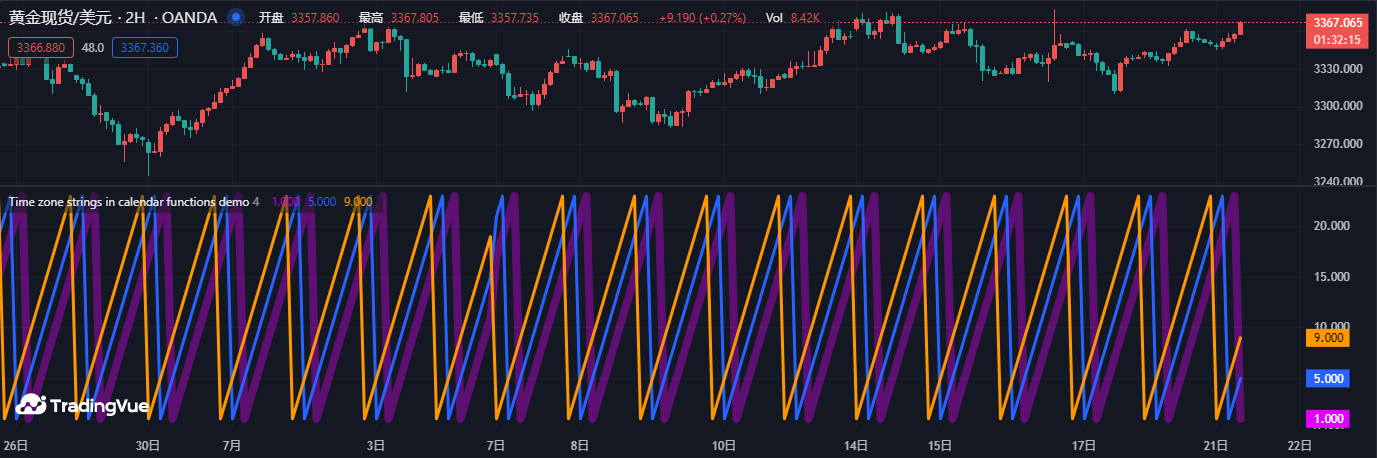
Task: Click the TradingVue logo watermark
Action: (82, 405)
